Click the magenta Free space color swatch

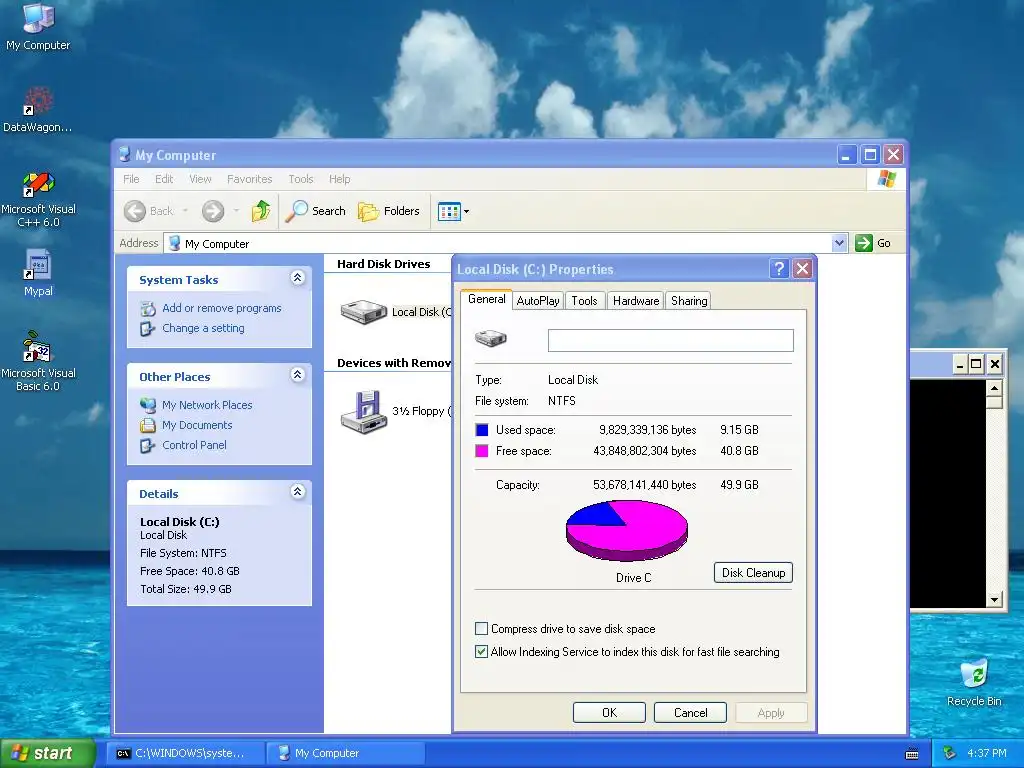point(482,451)
